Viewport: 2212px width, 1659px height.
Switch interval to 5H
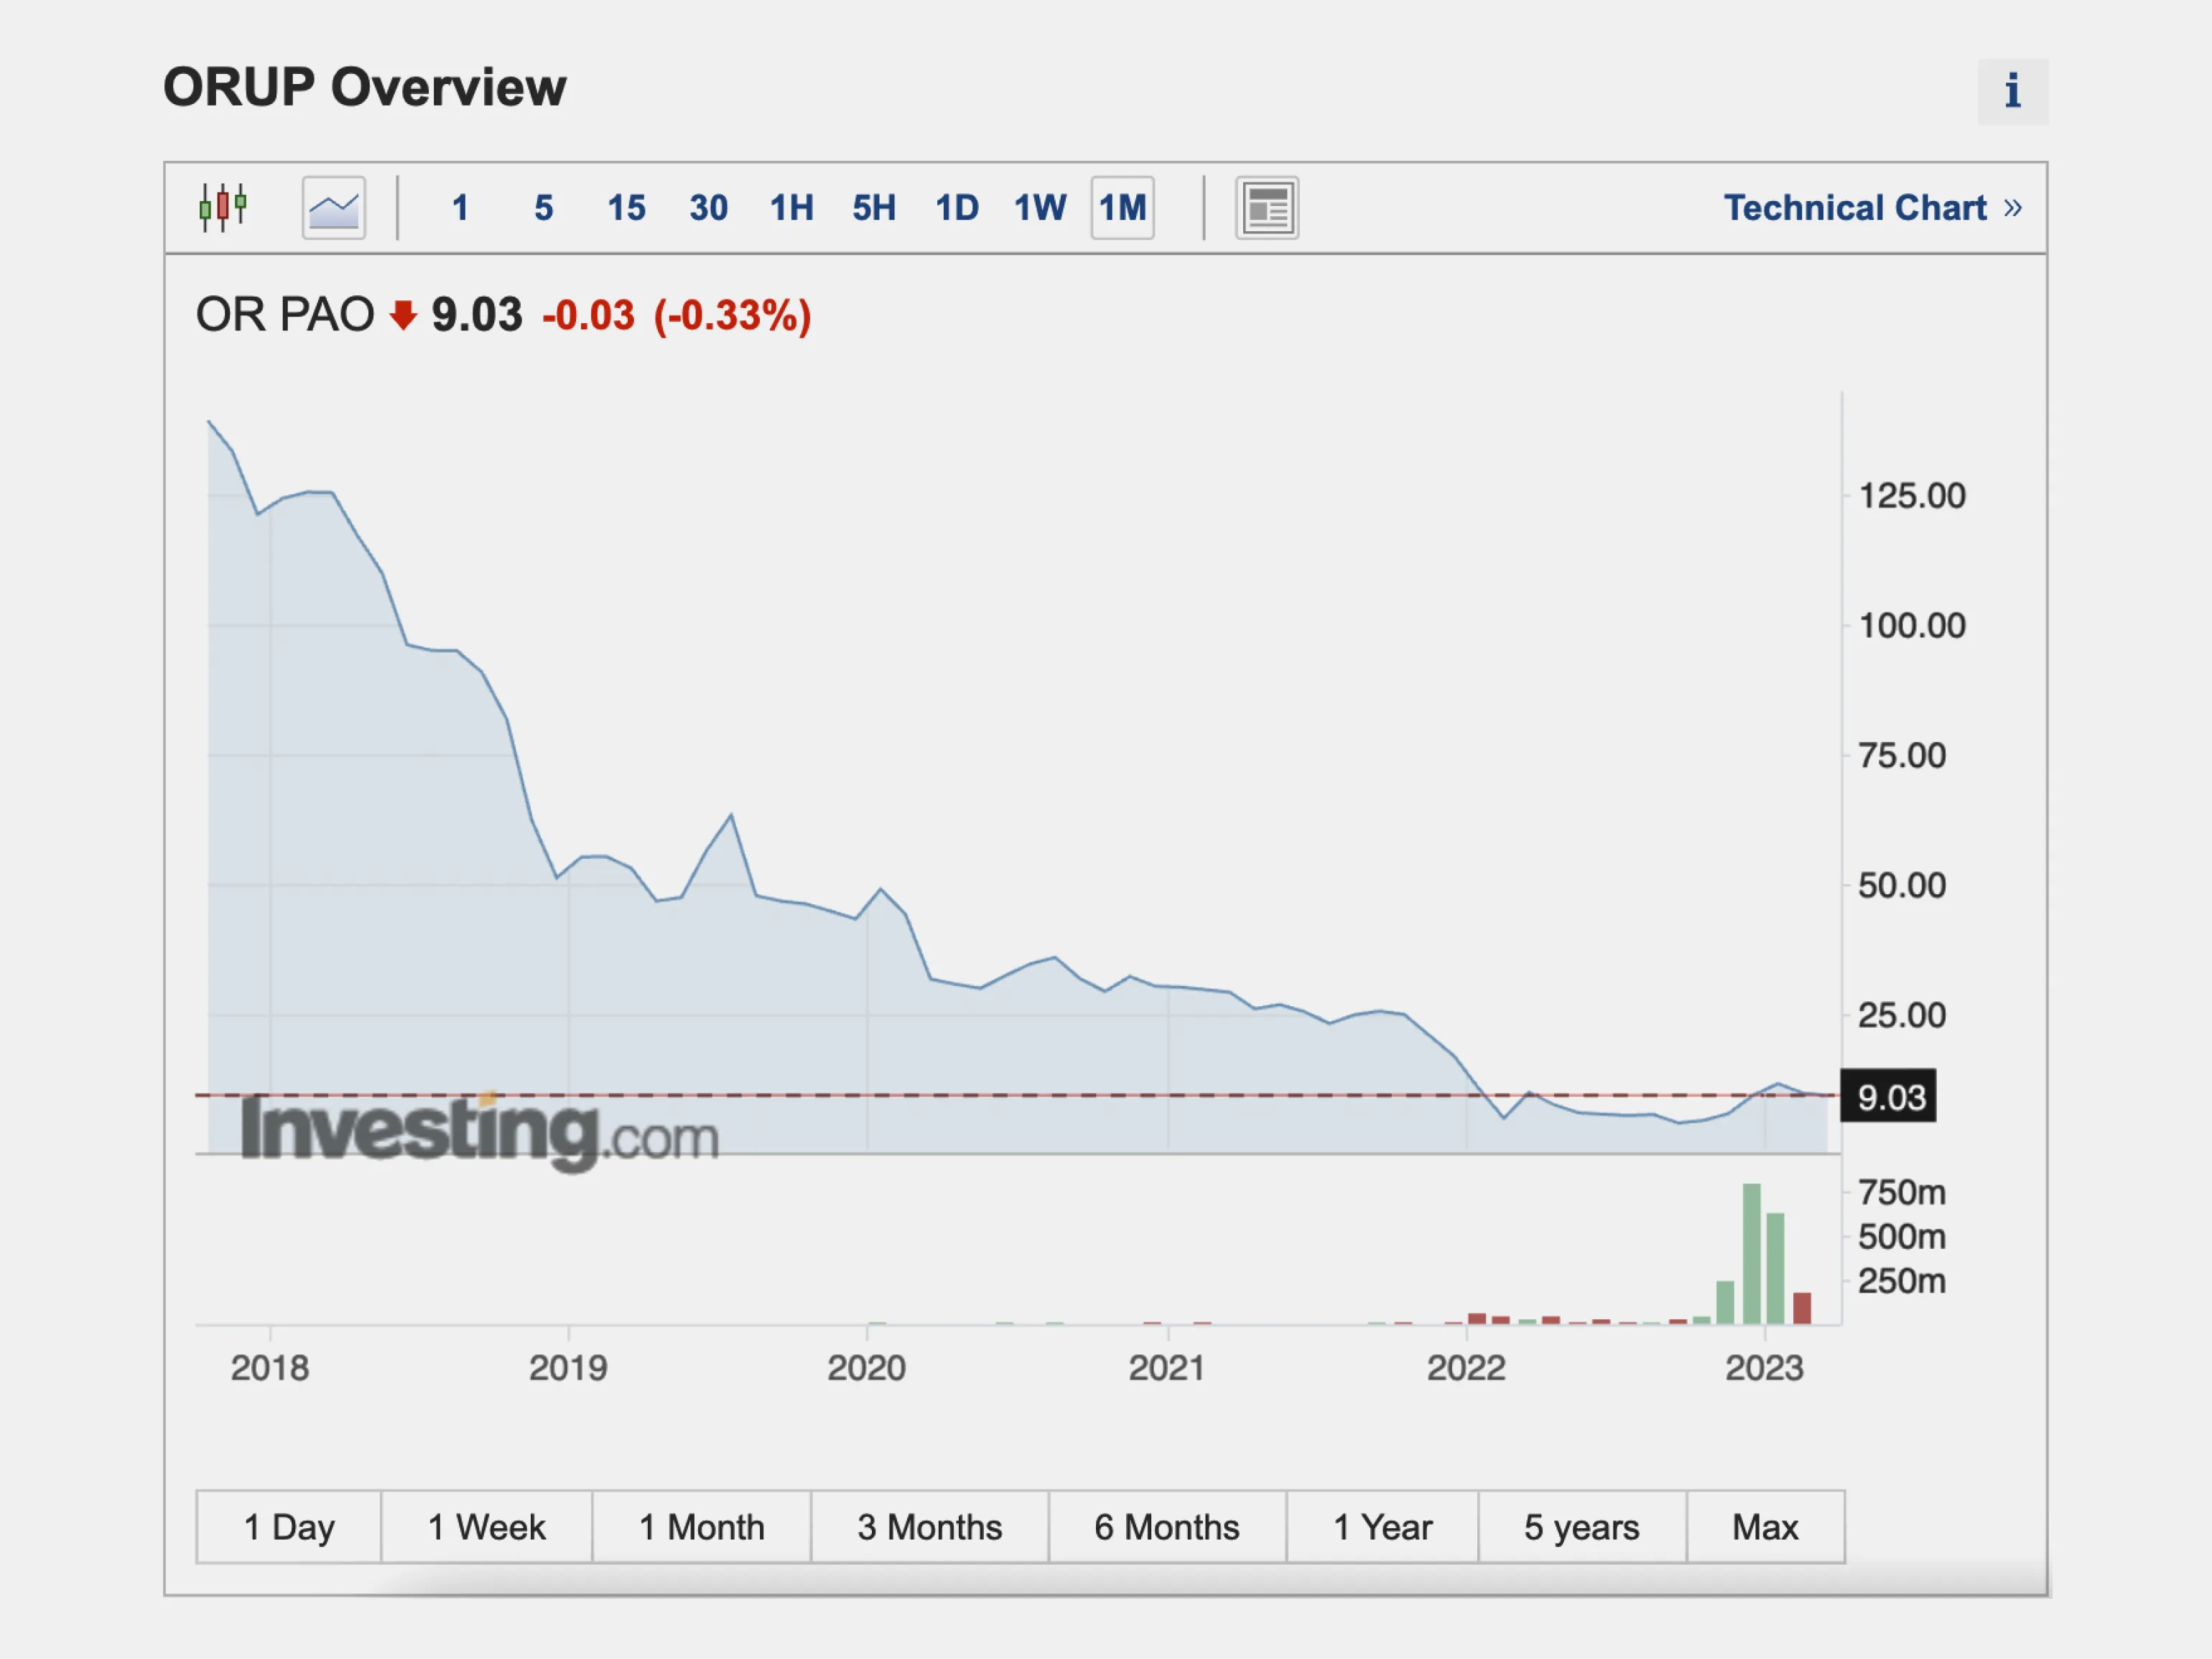click(874, 208)
